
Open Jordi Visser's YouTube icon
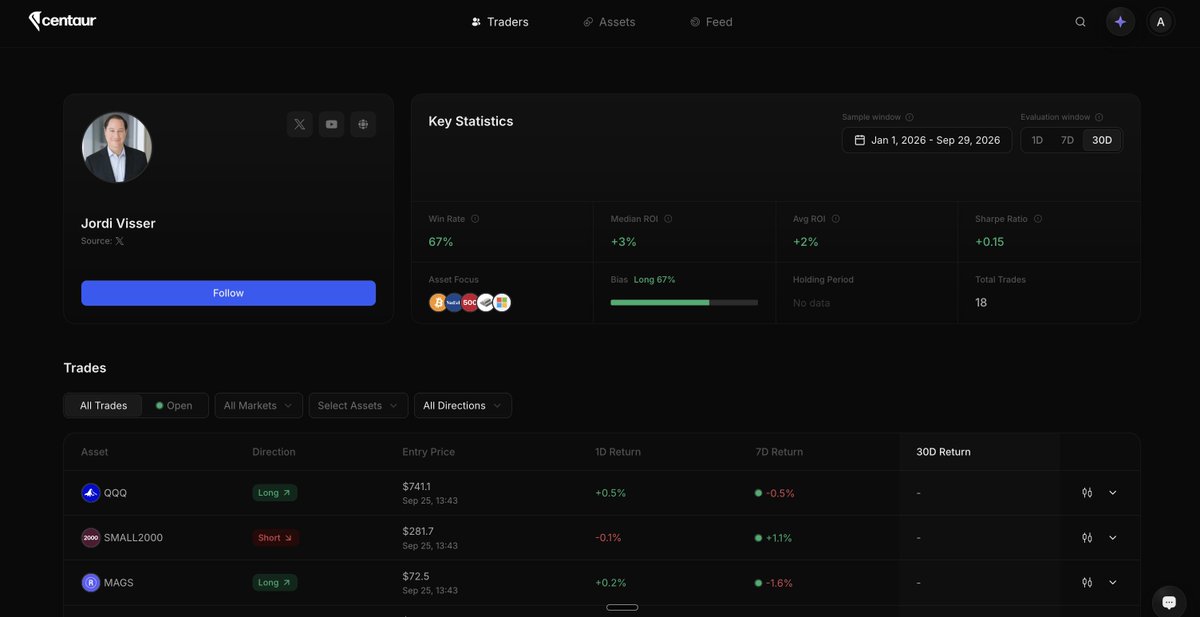(x=331, y=124)
